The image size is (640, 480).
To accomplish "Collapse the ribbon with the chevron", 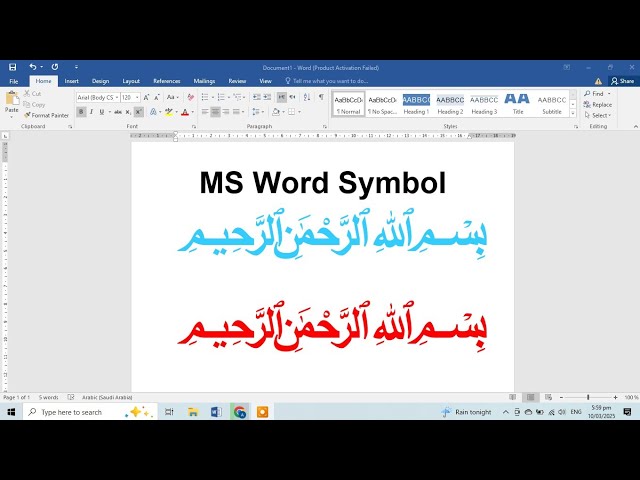I will tap(636, 127).
